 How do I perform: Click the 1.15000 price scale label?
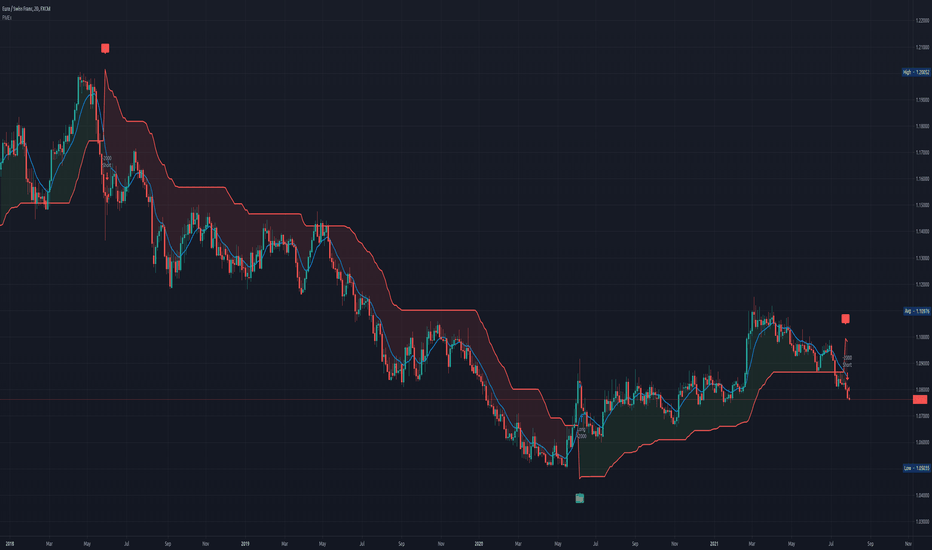922,205
